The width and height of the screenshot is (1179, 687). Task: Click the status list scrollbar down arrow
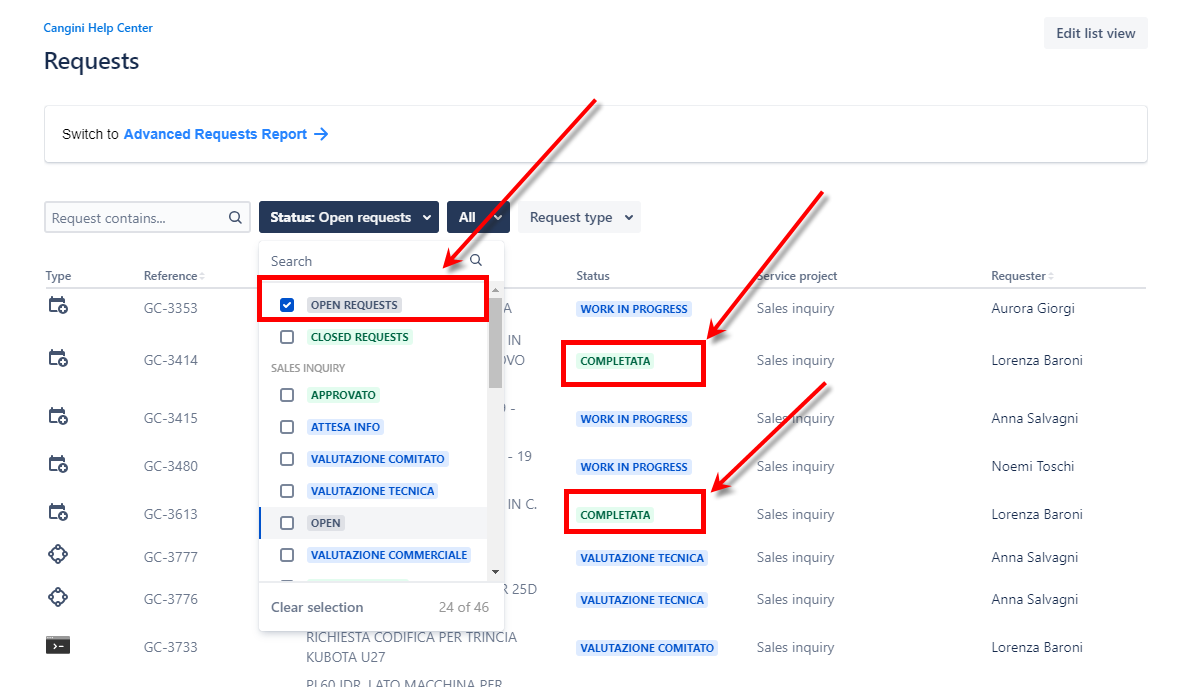click(495, 572)
